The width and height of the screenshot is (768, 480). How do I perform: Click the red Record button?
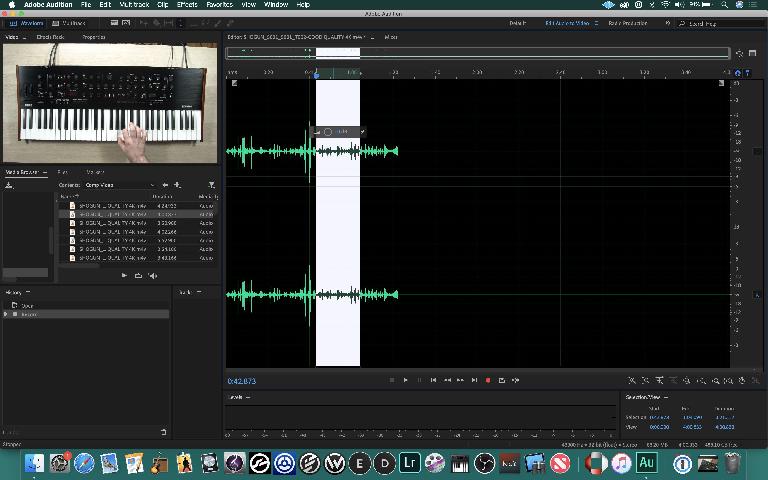coord(488,380)
